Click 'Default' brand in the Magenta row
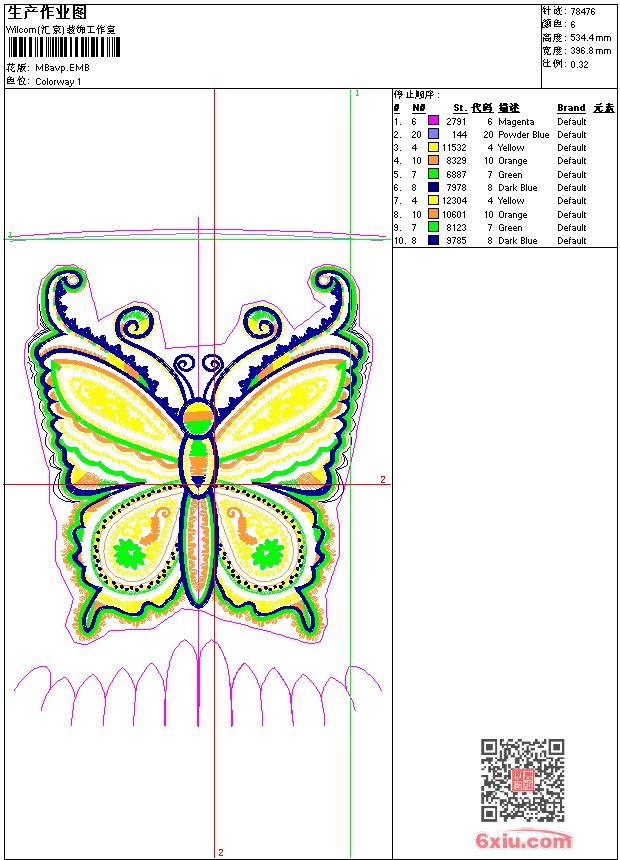The image size is (620, 860). (571, 122)
